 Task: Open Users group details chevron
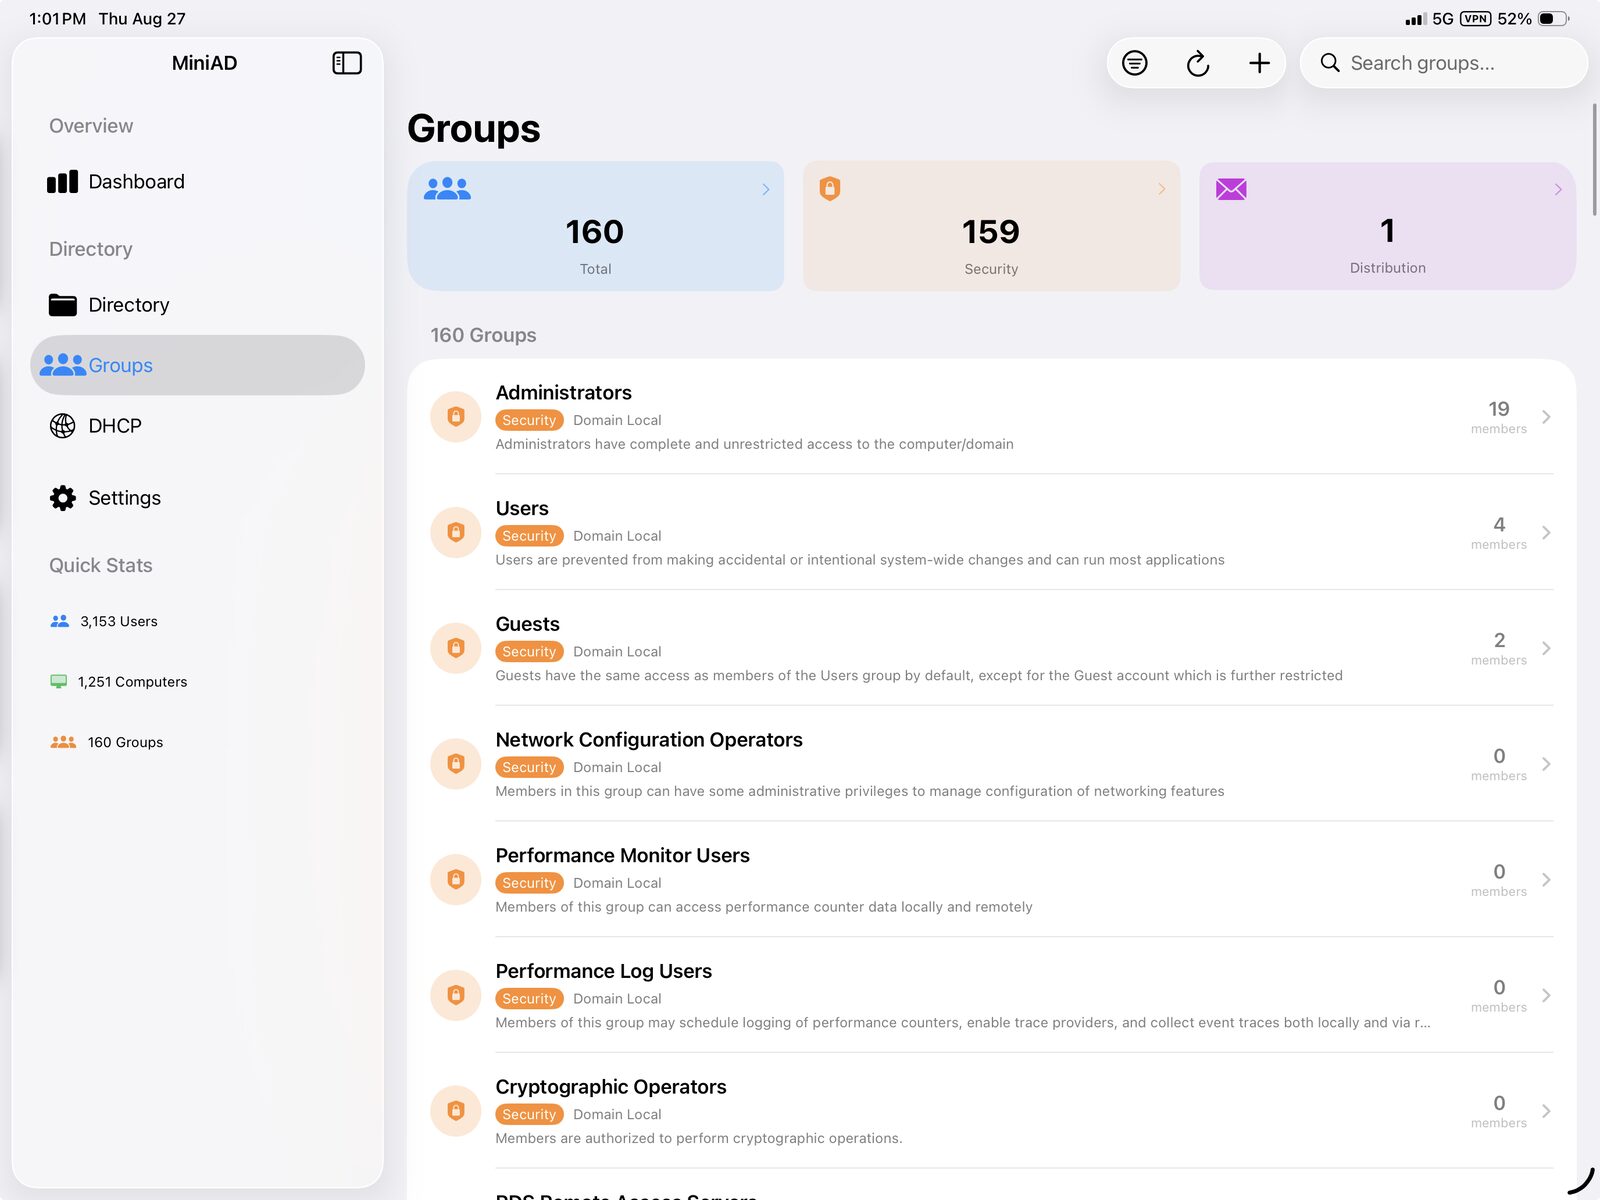(1546, 533)
